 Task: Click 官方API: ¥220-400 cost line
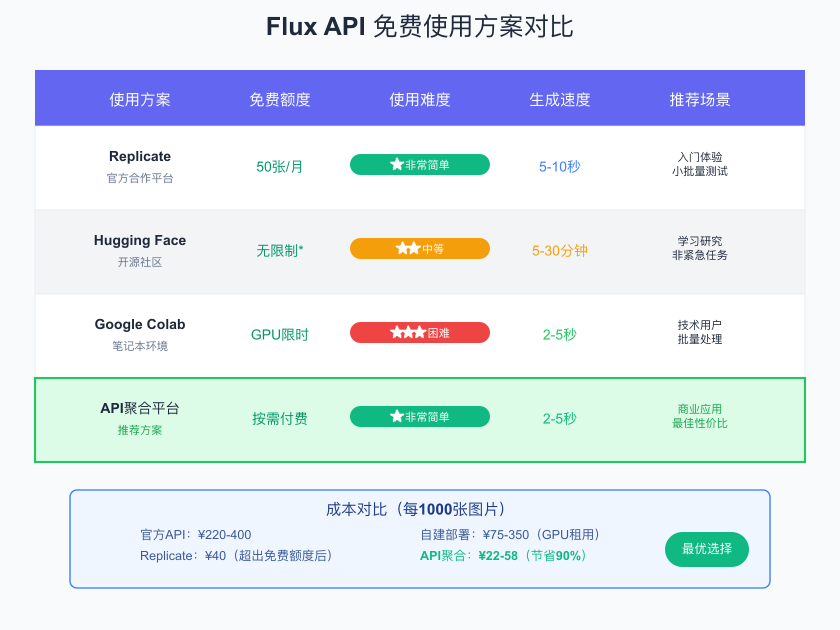pyautogui.click(x=196, y=535)
